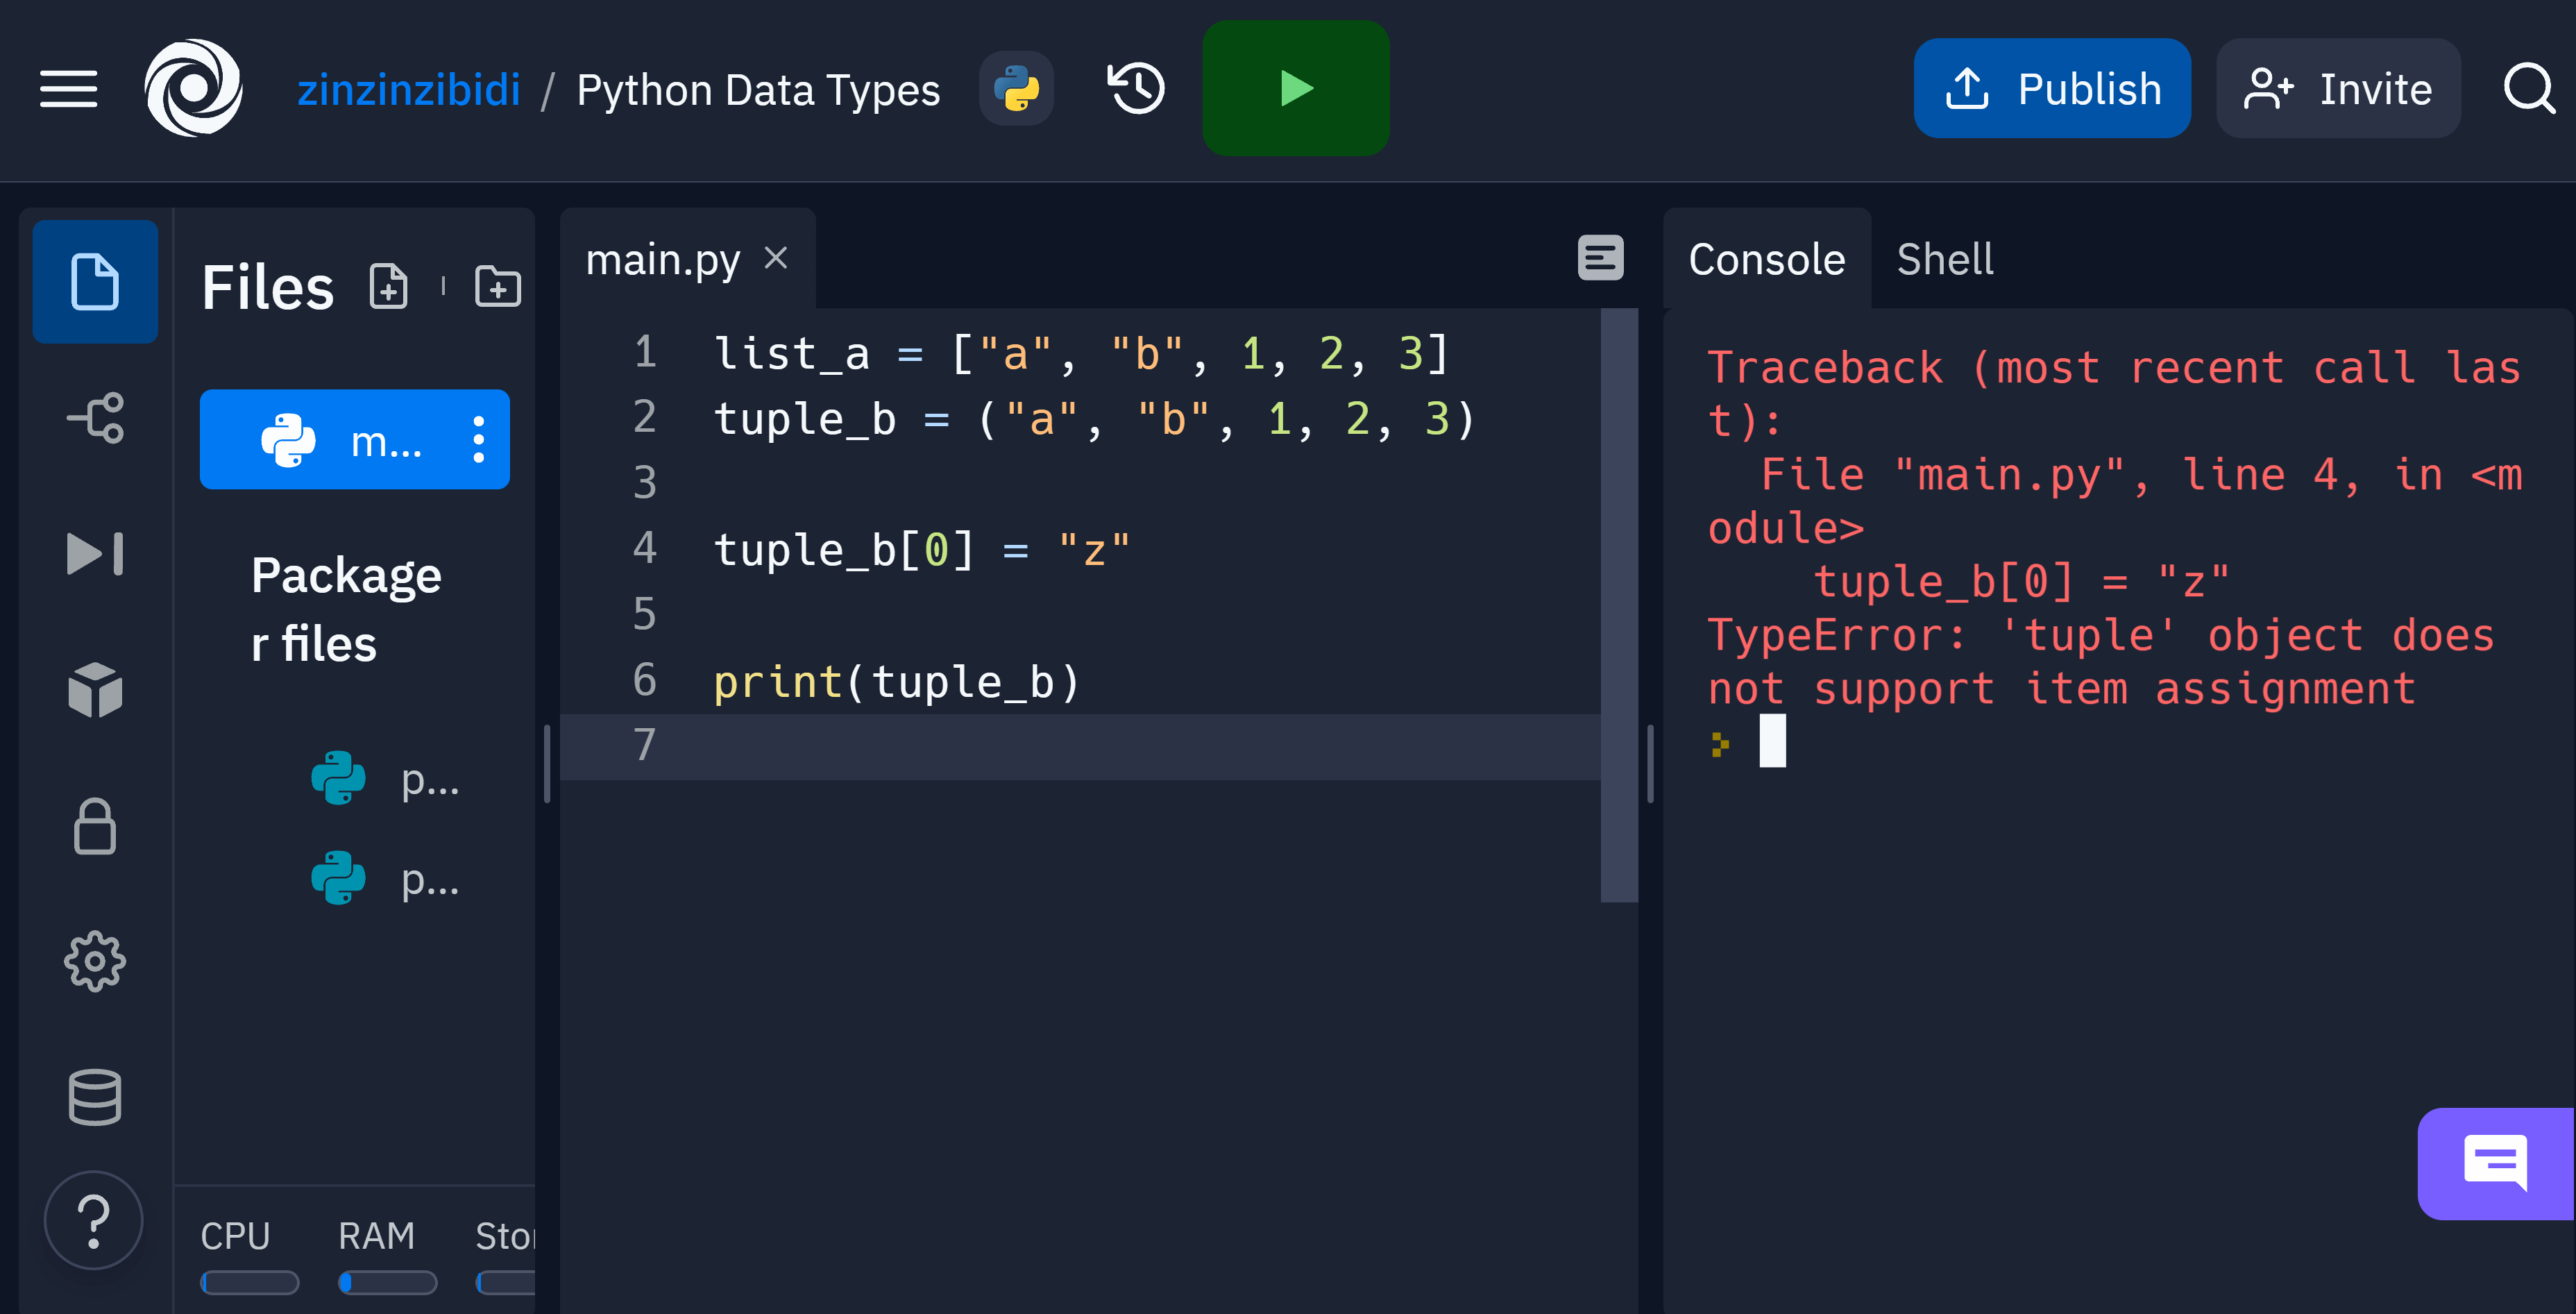Open the chat support bubble
The width and height of the screenshot is (2576, 1314).
click(2495, 1163)
